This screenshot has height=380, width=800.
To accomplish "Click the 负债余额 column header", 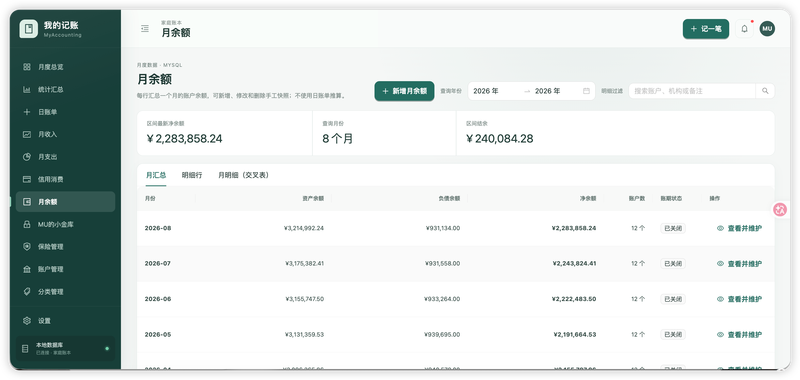I will pos(449,198).
